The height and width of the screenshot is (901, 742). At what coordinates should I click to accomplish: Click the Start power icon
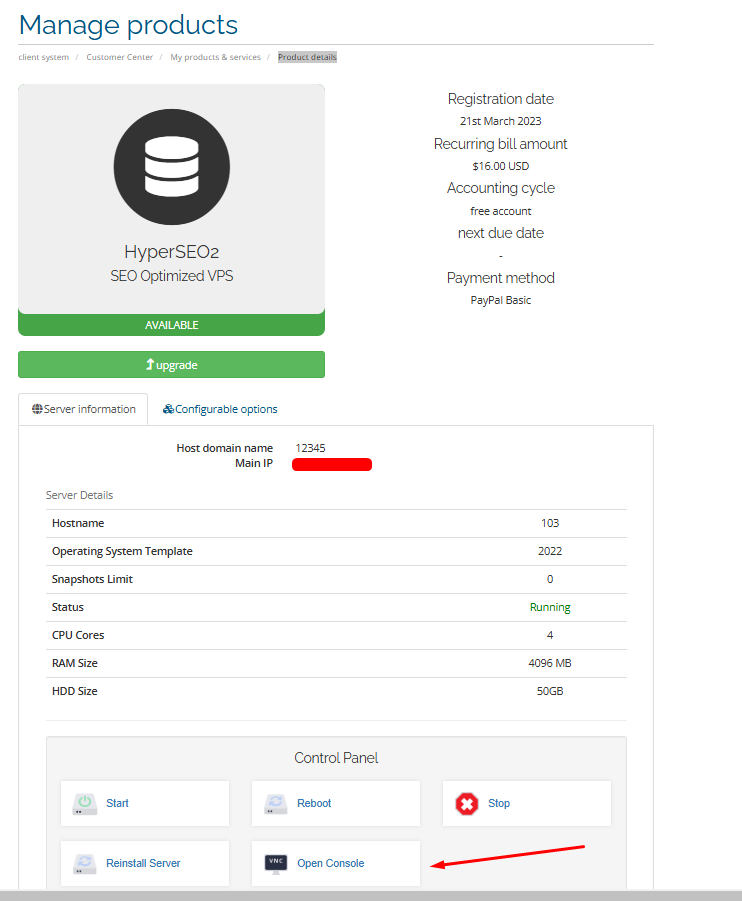84,804
